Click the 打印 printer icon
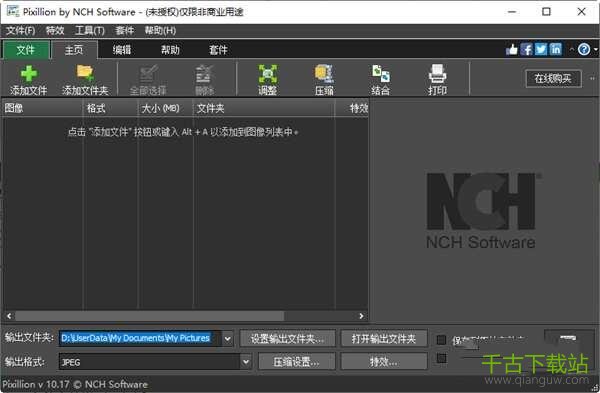 [x=437, y=73]
